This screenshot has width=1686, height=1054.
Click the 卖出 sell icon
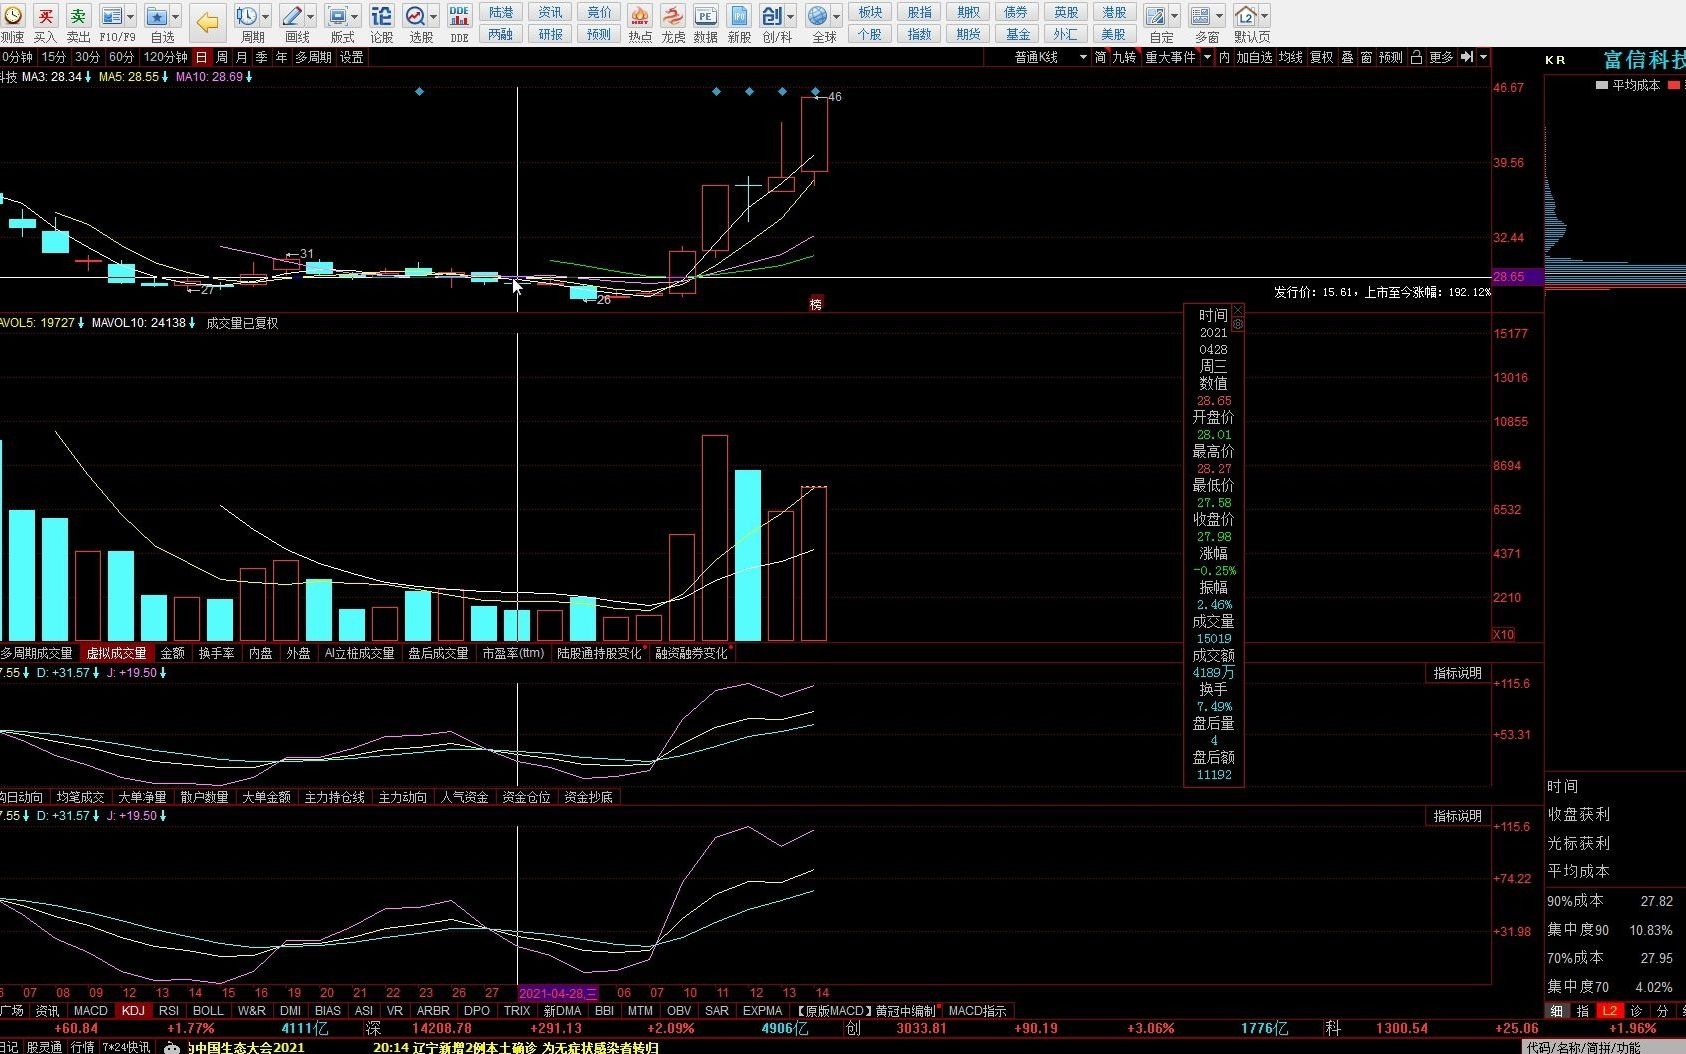tap(78, 16)
